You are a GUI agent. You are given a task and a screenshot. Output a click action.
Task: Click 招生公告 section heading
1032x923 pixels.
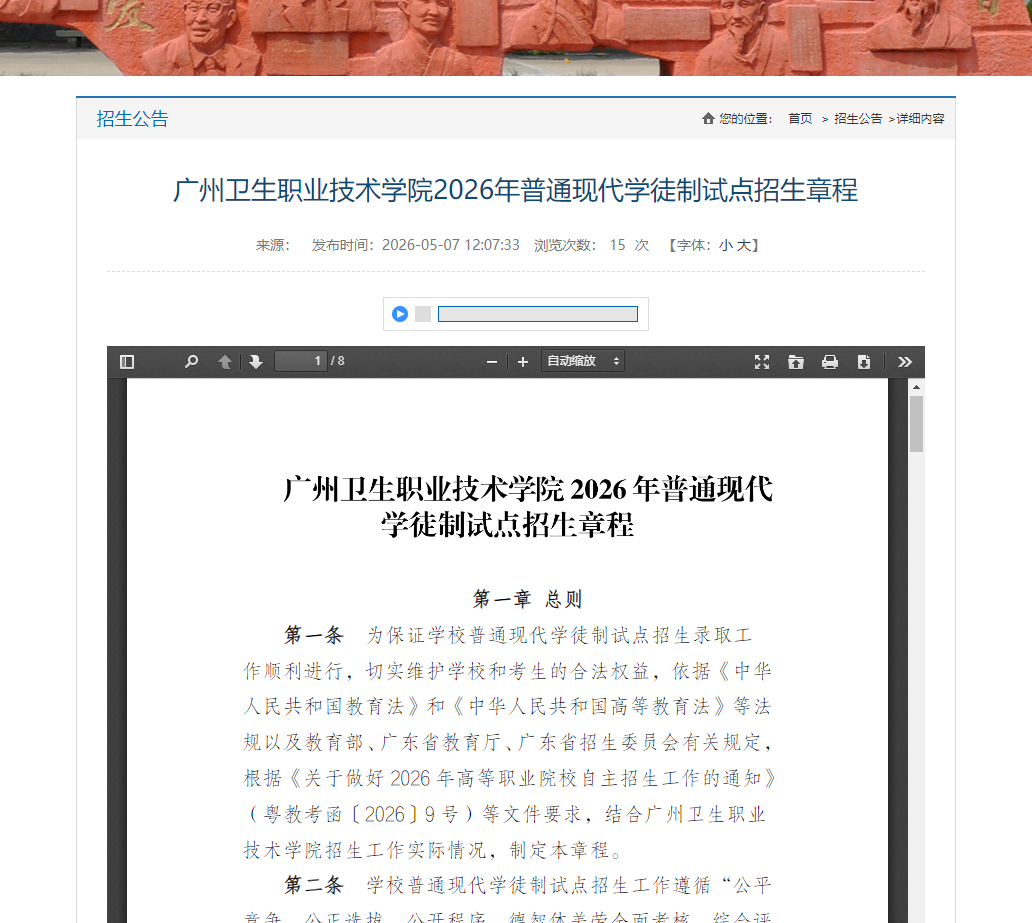132,119
